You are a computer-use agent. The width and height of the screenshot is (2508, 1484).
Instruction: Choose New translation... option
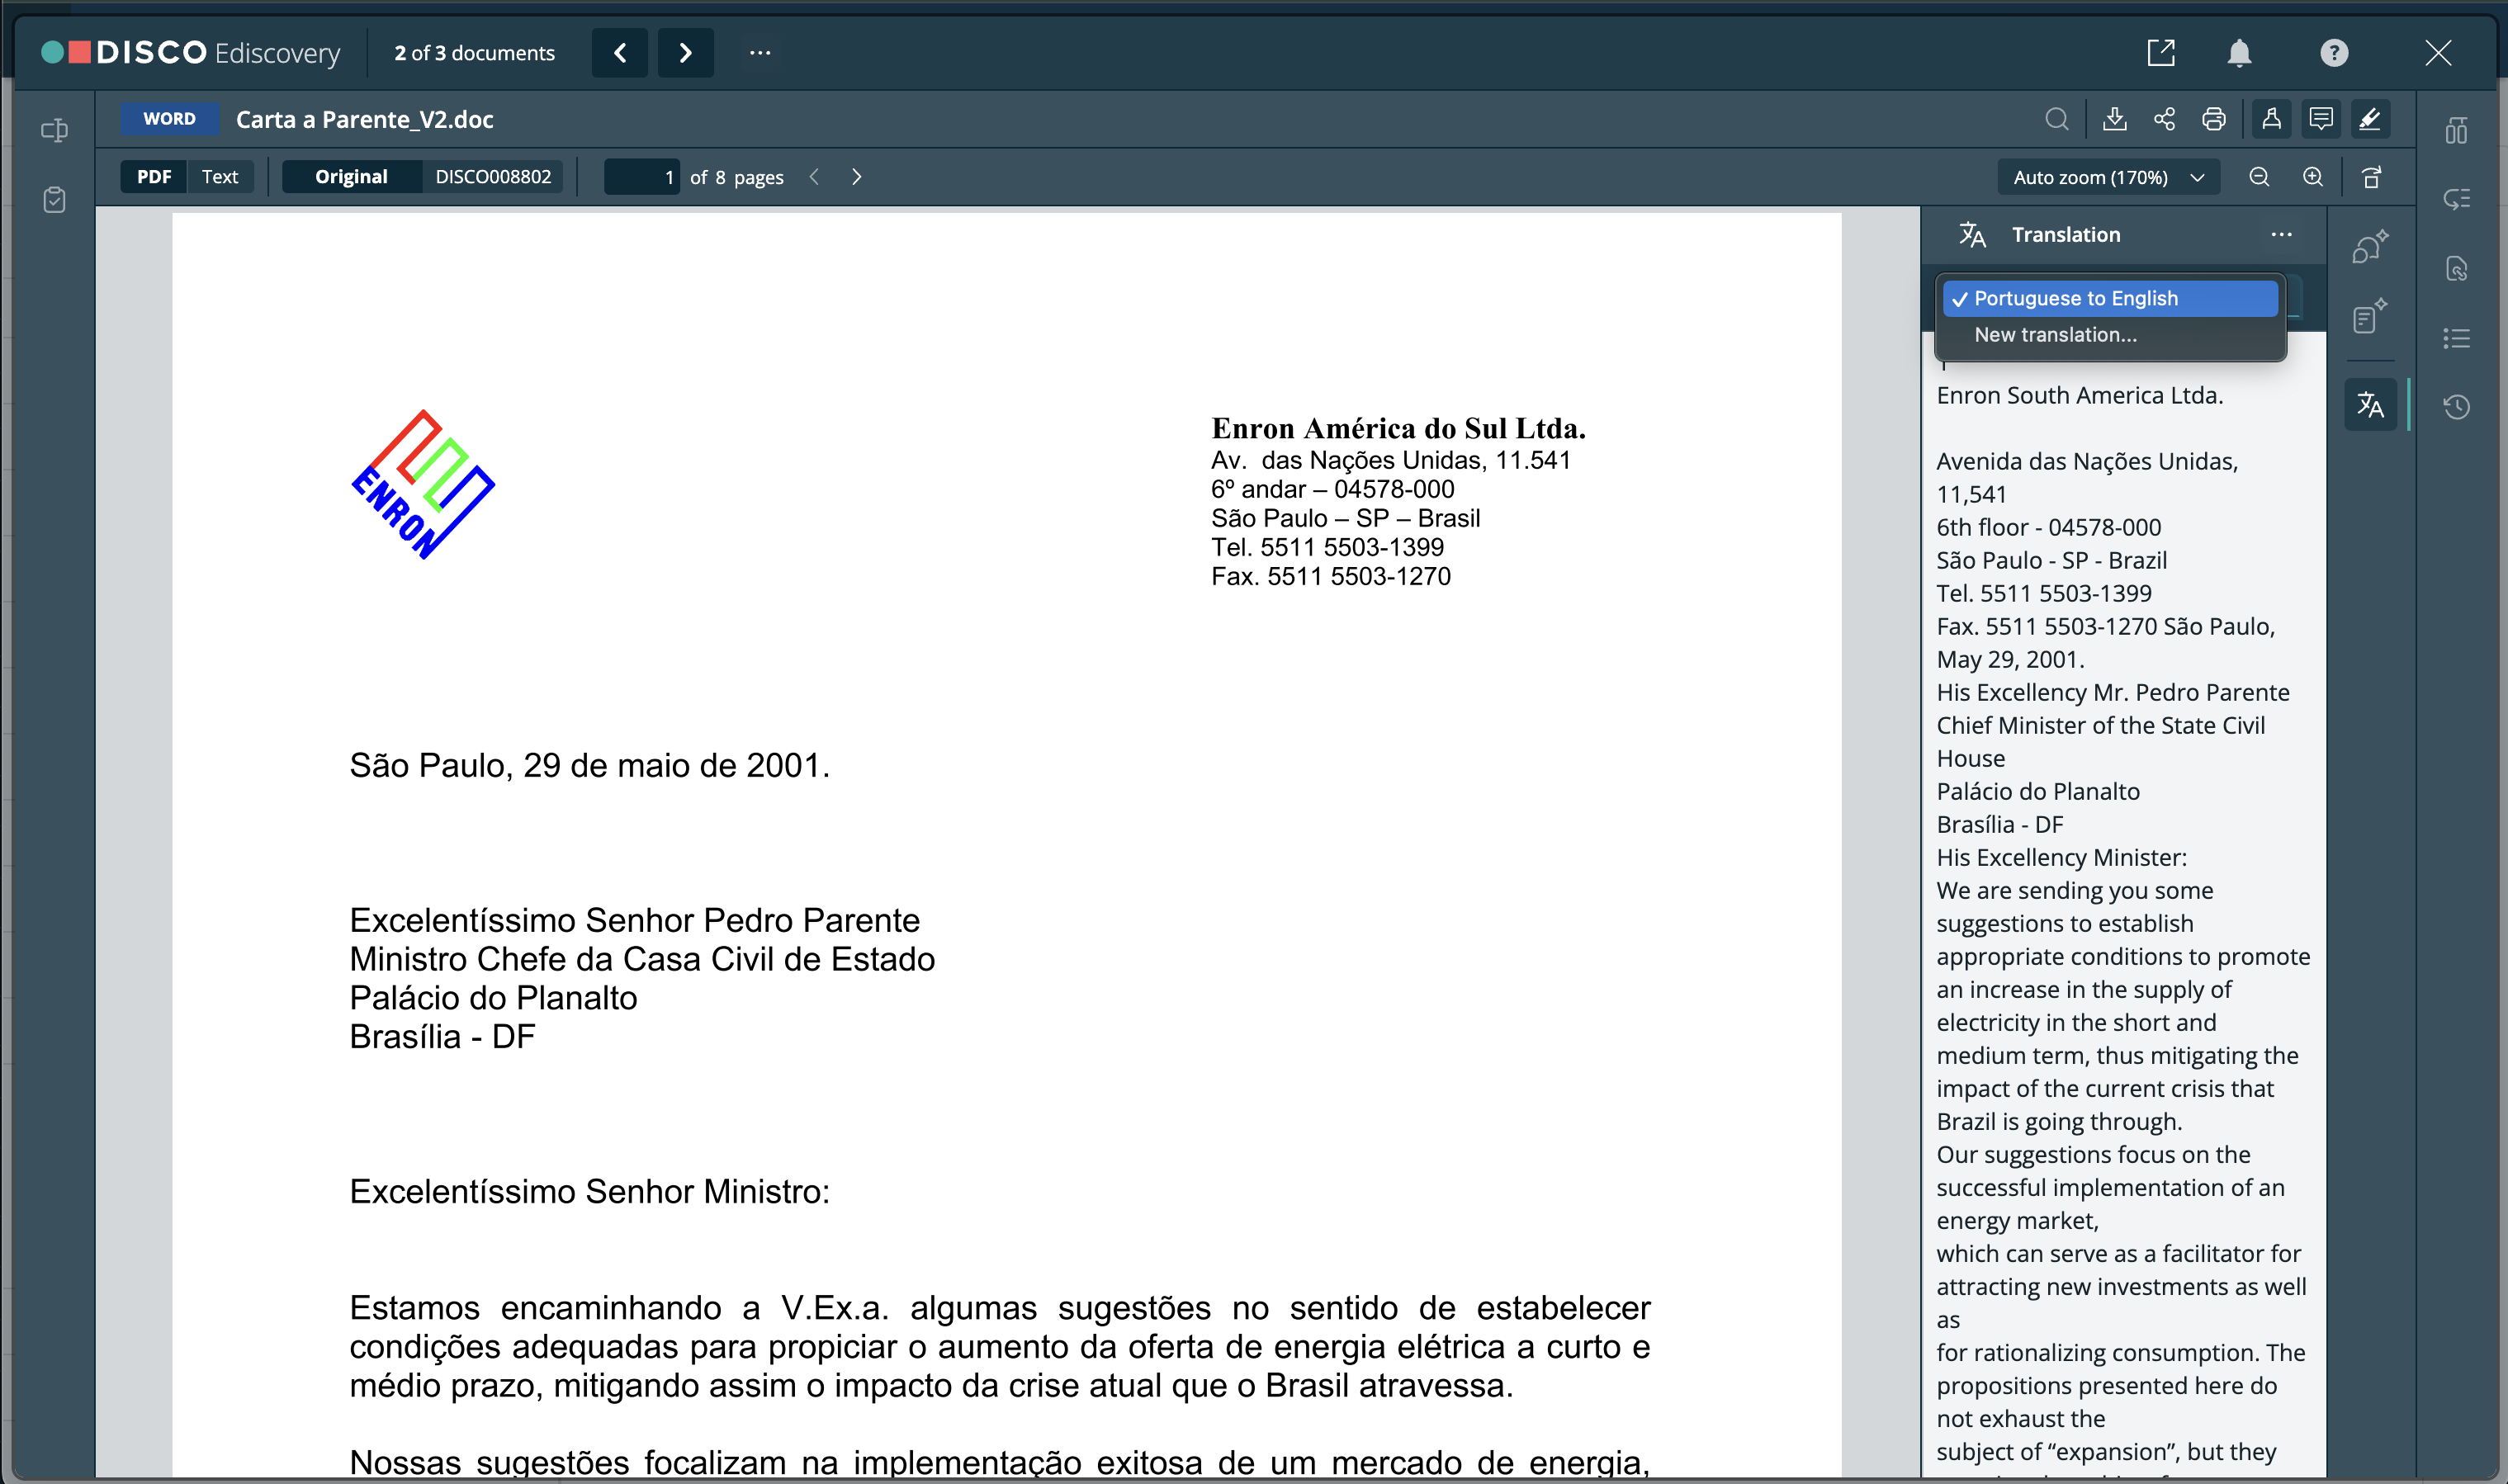tap(2056, 335)
